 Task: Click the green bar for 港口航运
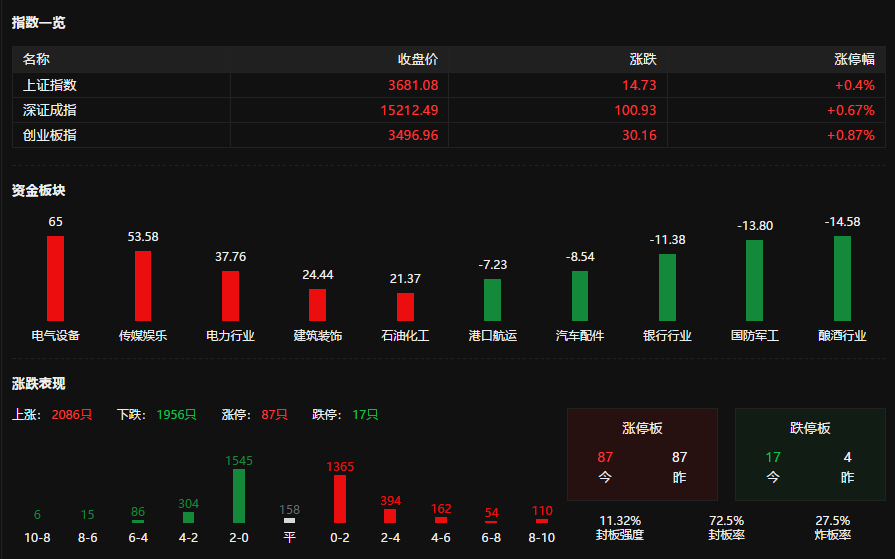pyautogui.click(x=493, y=300)
